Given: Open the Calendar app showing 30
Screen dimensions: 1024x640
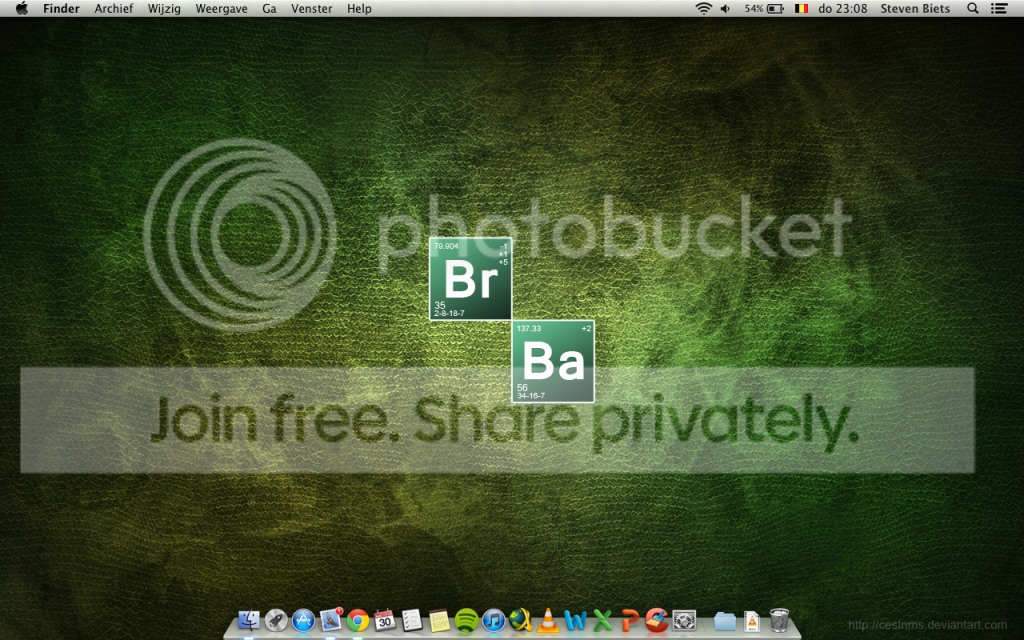Looking at the screenshot, I should pos(385,620).
